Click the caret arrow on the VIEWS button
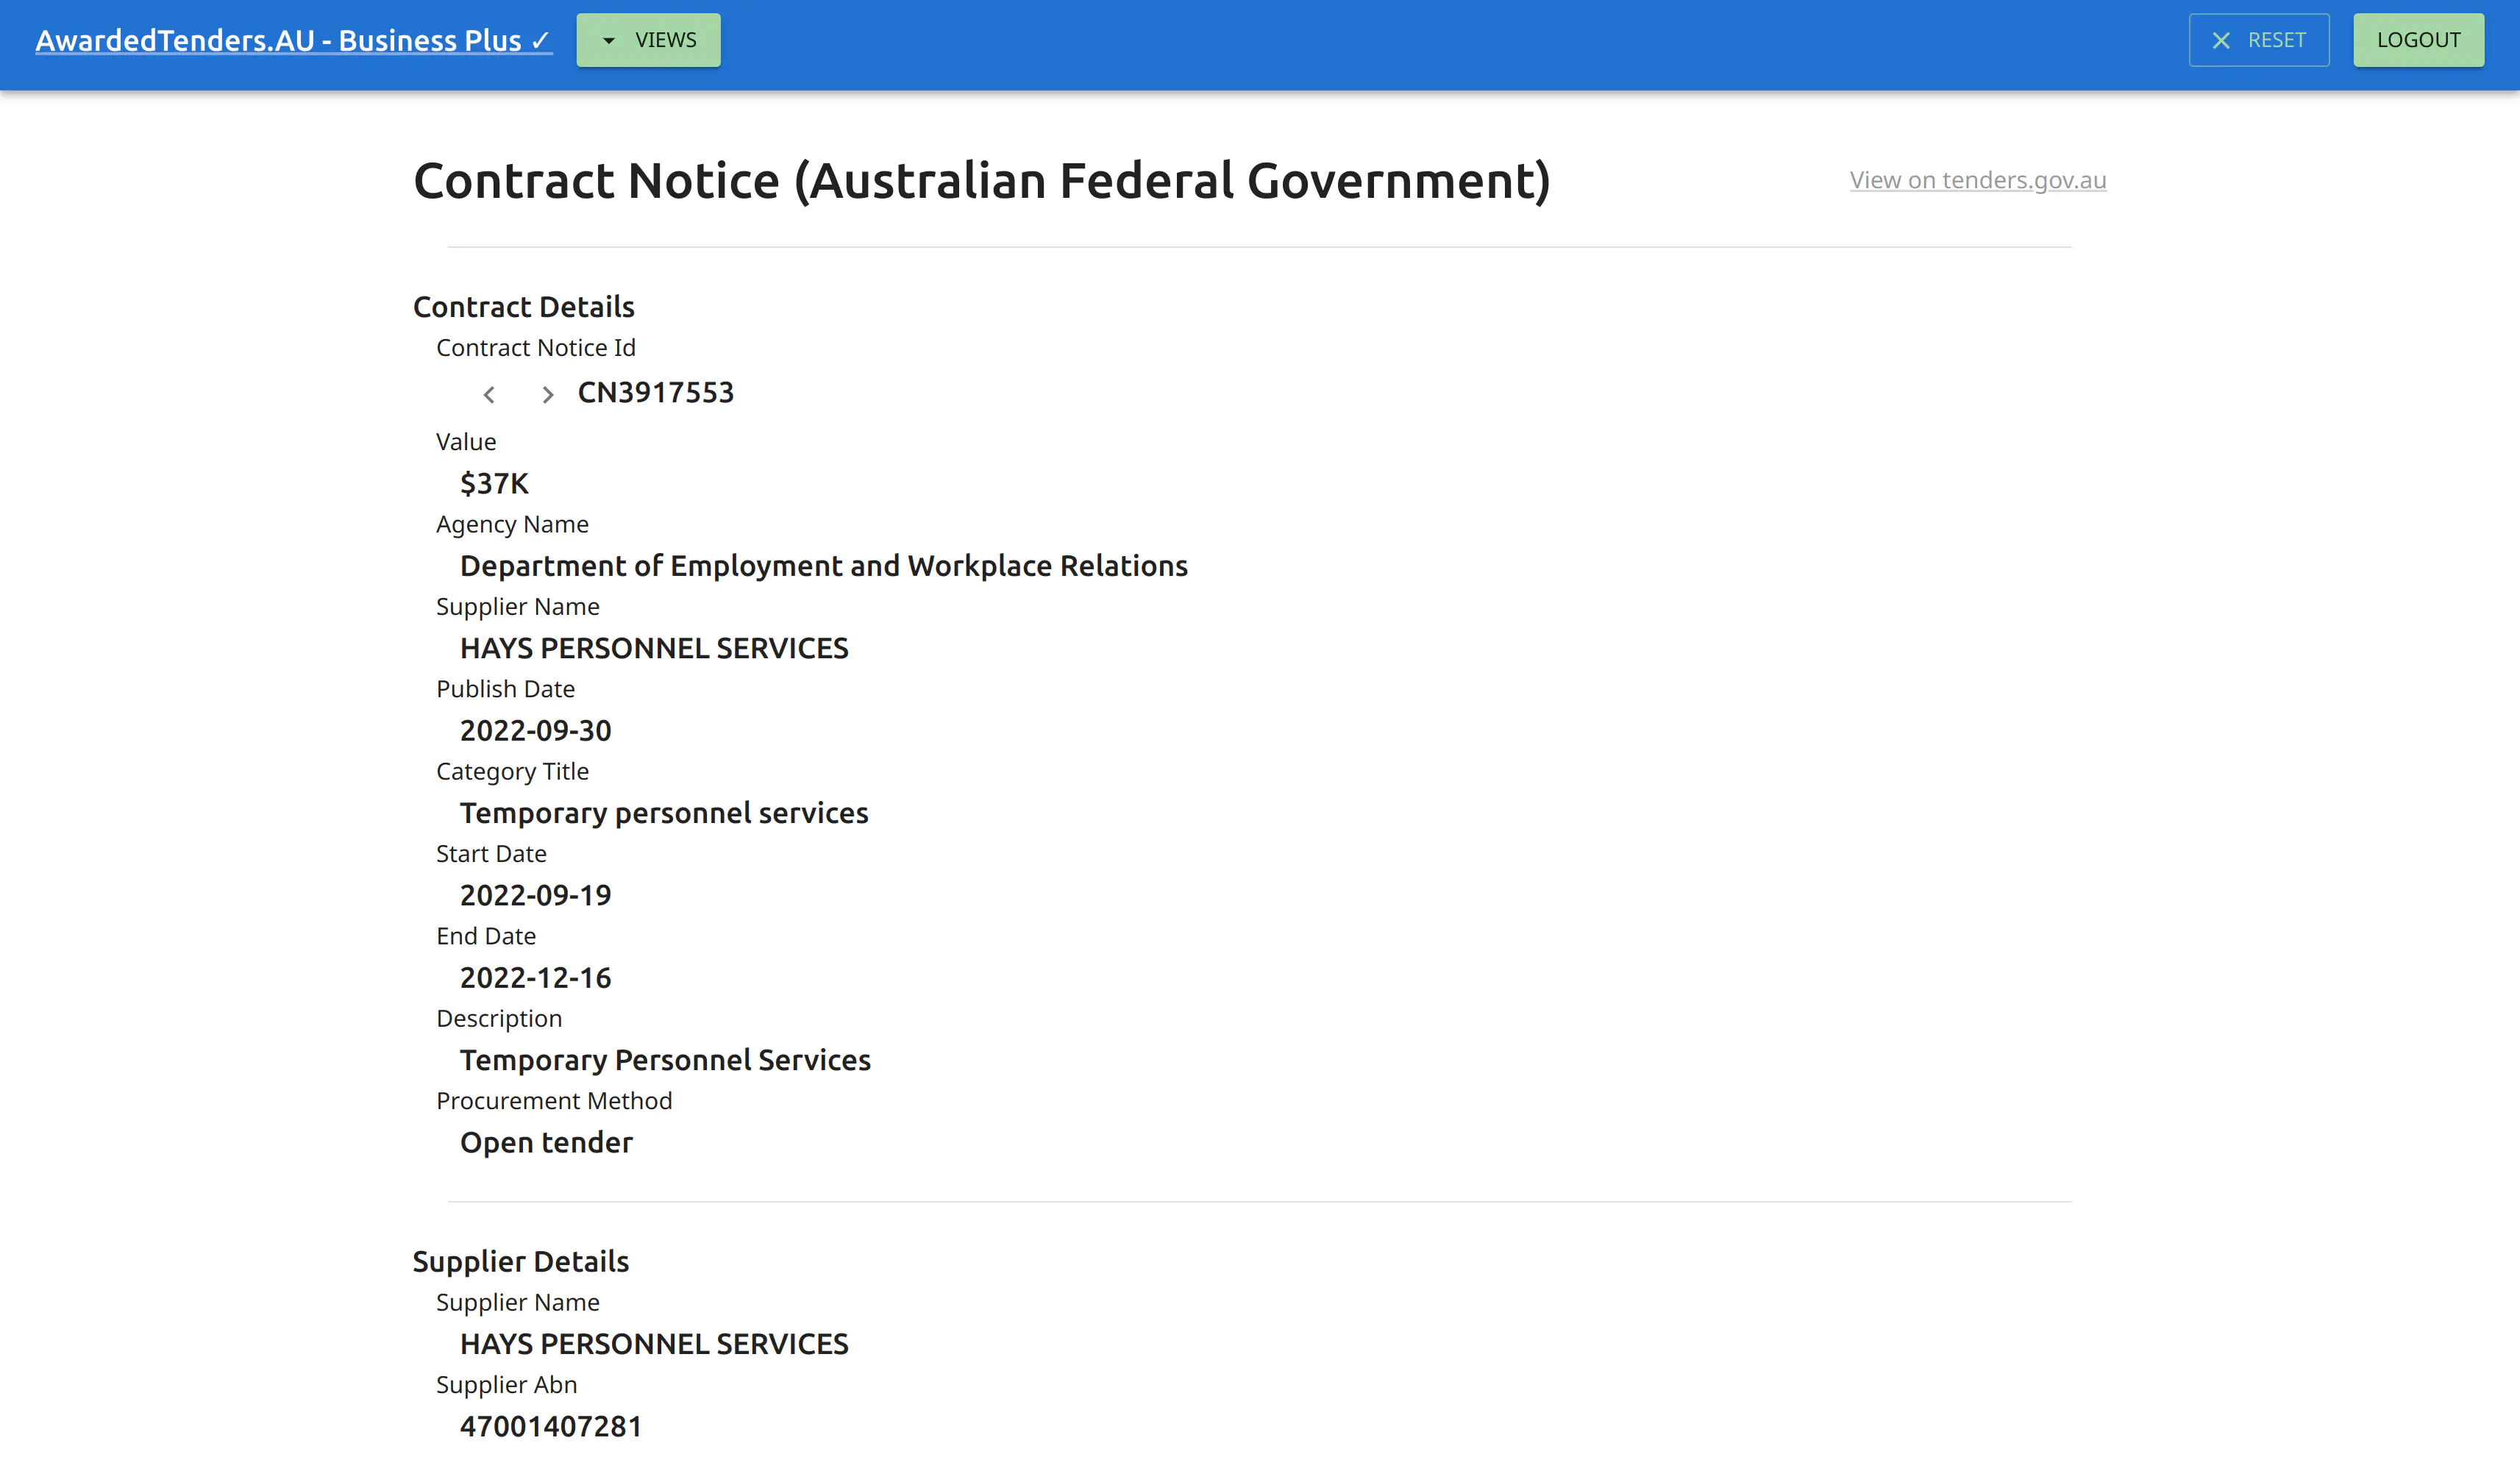 pos(609,40)
